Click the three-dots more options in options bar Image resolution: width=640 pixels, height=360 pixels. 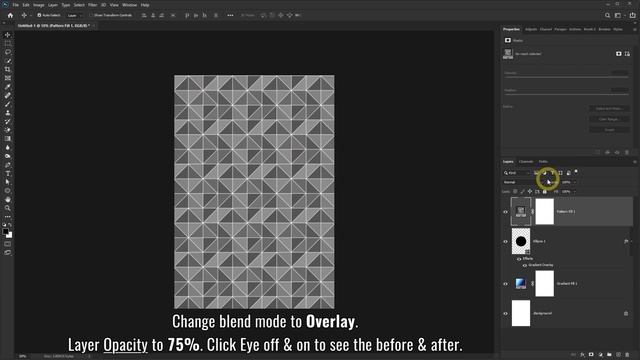[230, 16]
